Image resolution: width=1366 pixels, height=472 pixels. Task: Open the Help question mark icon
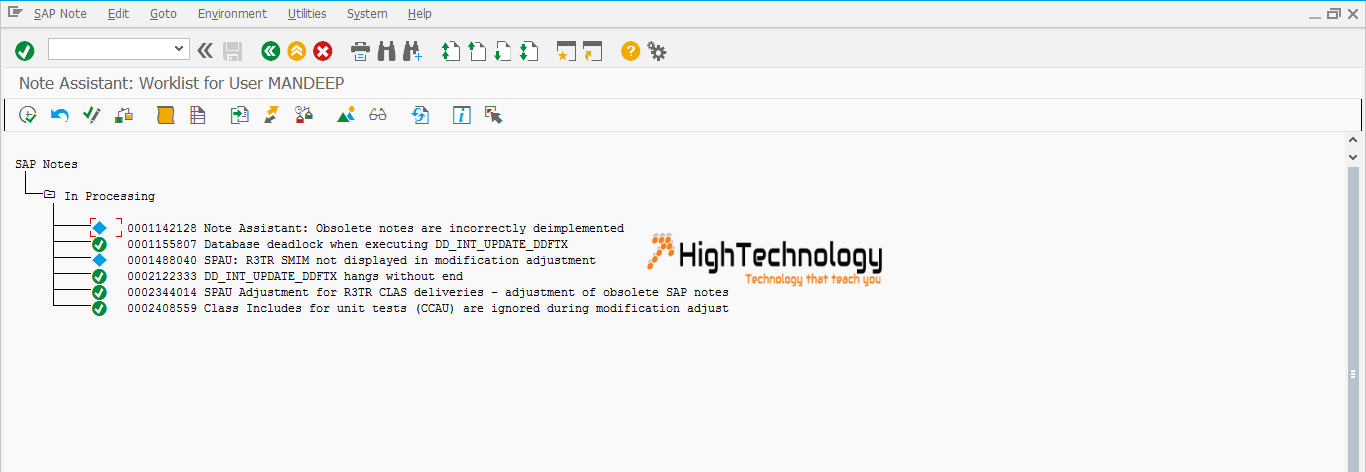pyautogui.click(x=630, y=51)
